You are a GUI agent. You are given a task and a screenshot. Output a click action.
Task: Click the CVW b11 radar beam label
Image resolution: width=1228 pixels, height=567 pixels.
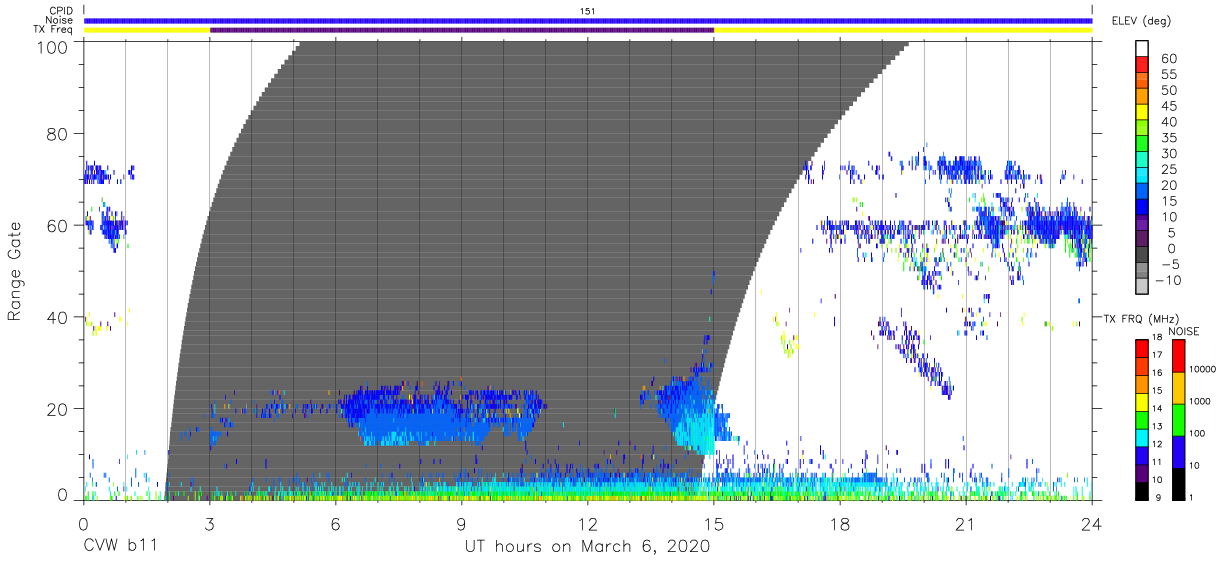[x=120, y=547]
